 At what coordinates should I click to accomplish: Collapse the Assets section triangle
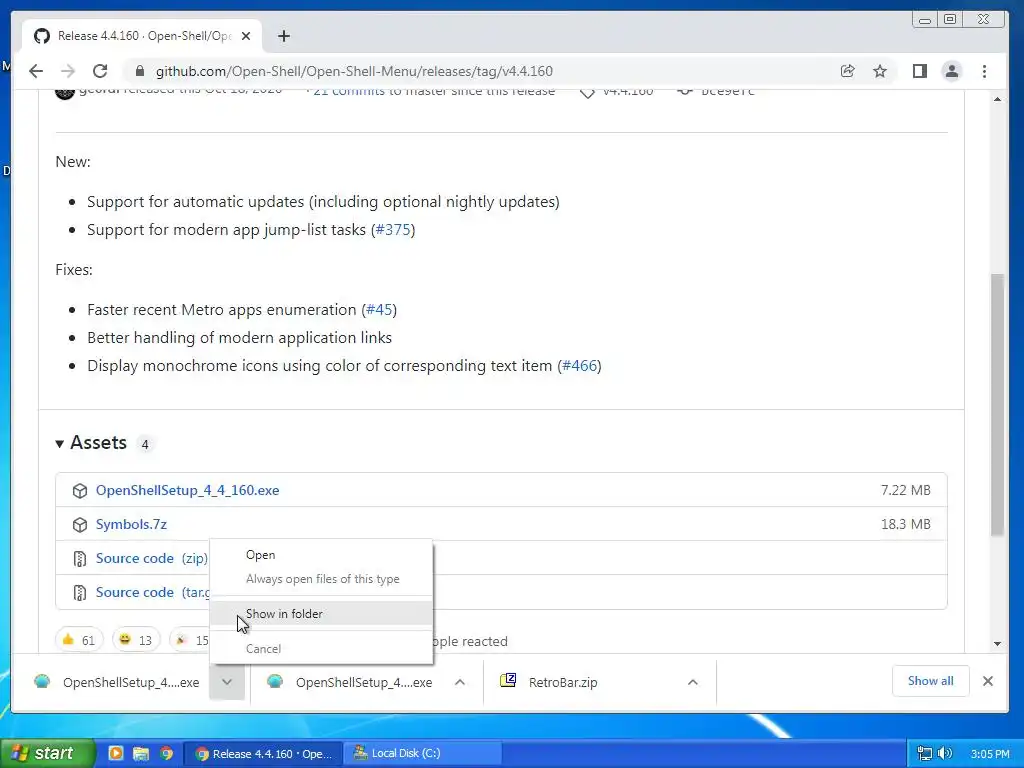pos(59,444)
